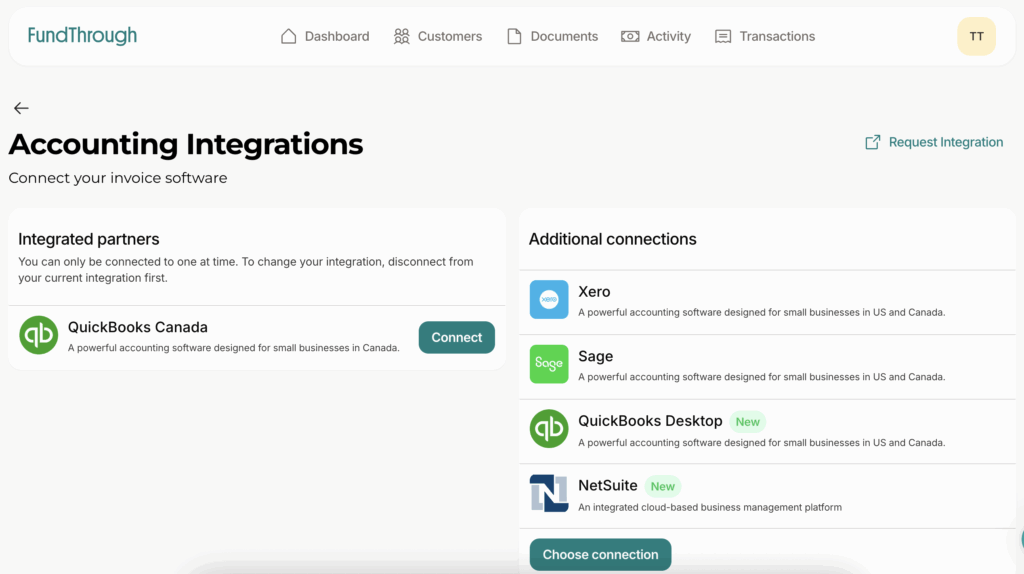
Task: Click the QuickBooks Canada logo icon
Action: [39, 335]
